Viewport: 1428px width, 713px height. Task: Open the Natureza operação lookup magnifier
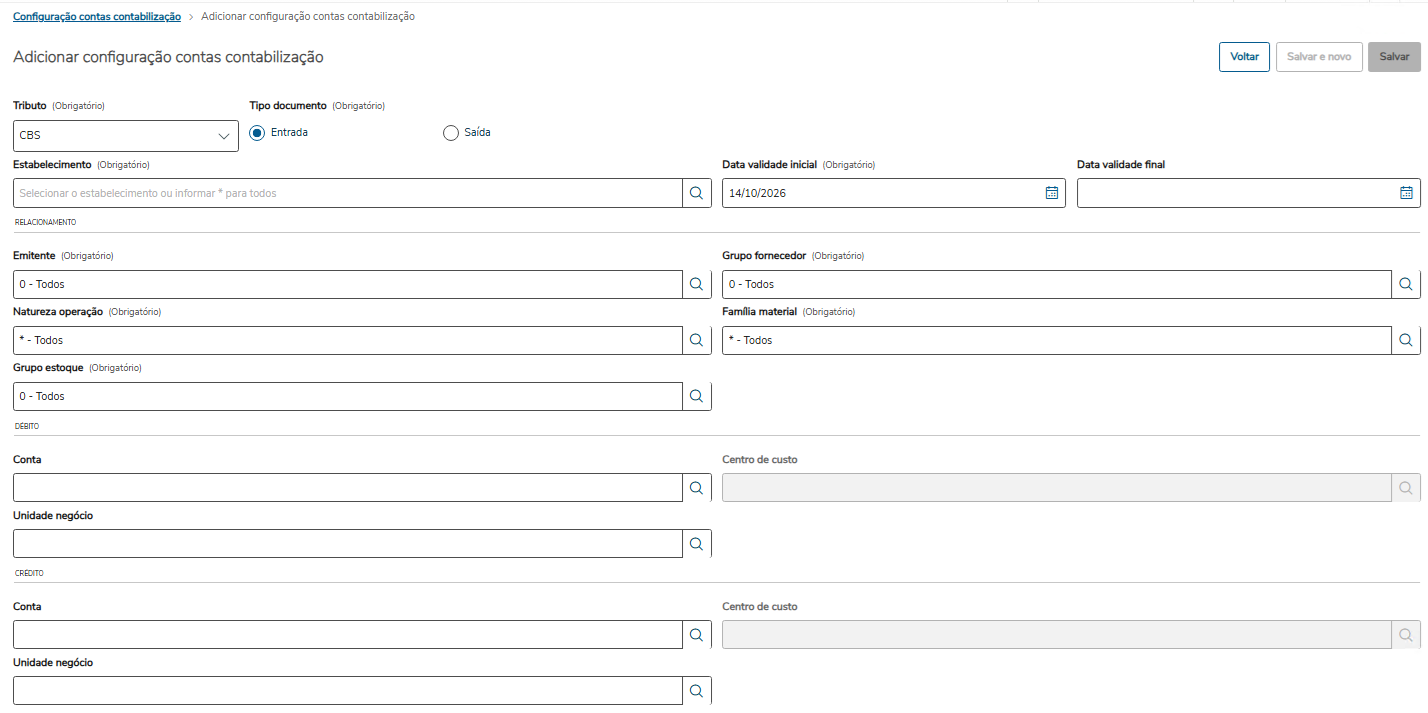tap(697, 340)
